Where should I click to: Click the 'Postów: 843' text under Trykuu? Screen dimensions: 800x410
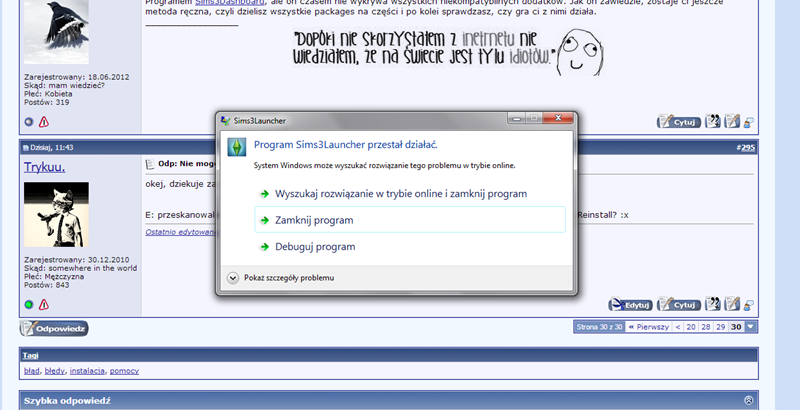click(46, 285)
